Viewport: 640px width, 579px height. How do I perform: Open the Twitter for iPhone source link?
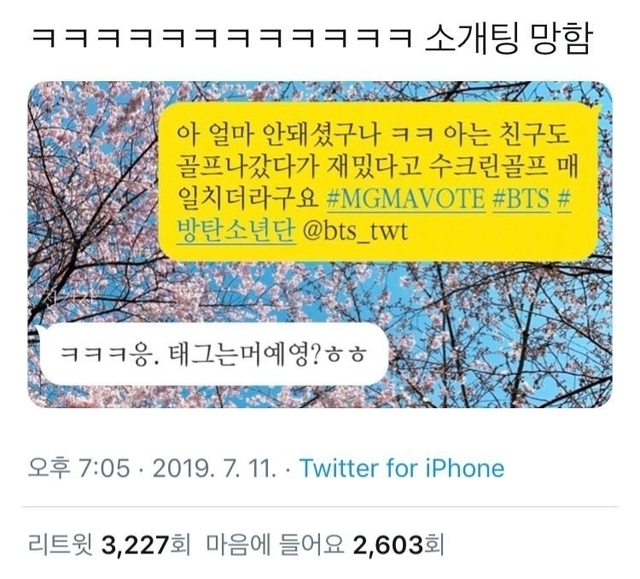pyautogui.click(x=402, y=468)
